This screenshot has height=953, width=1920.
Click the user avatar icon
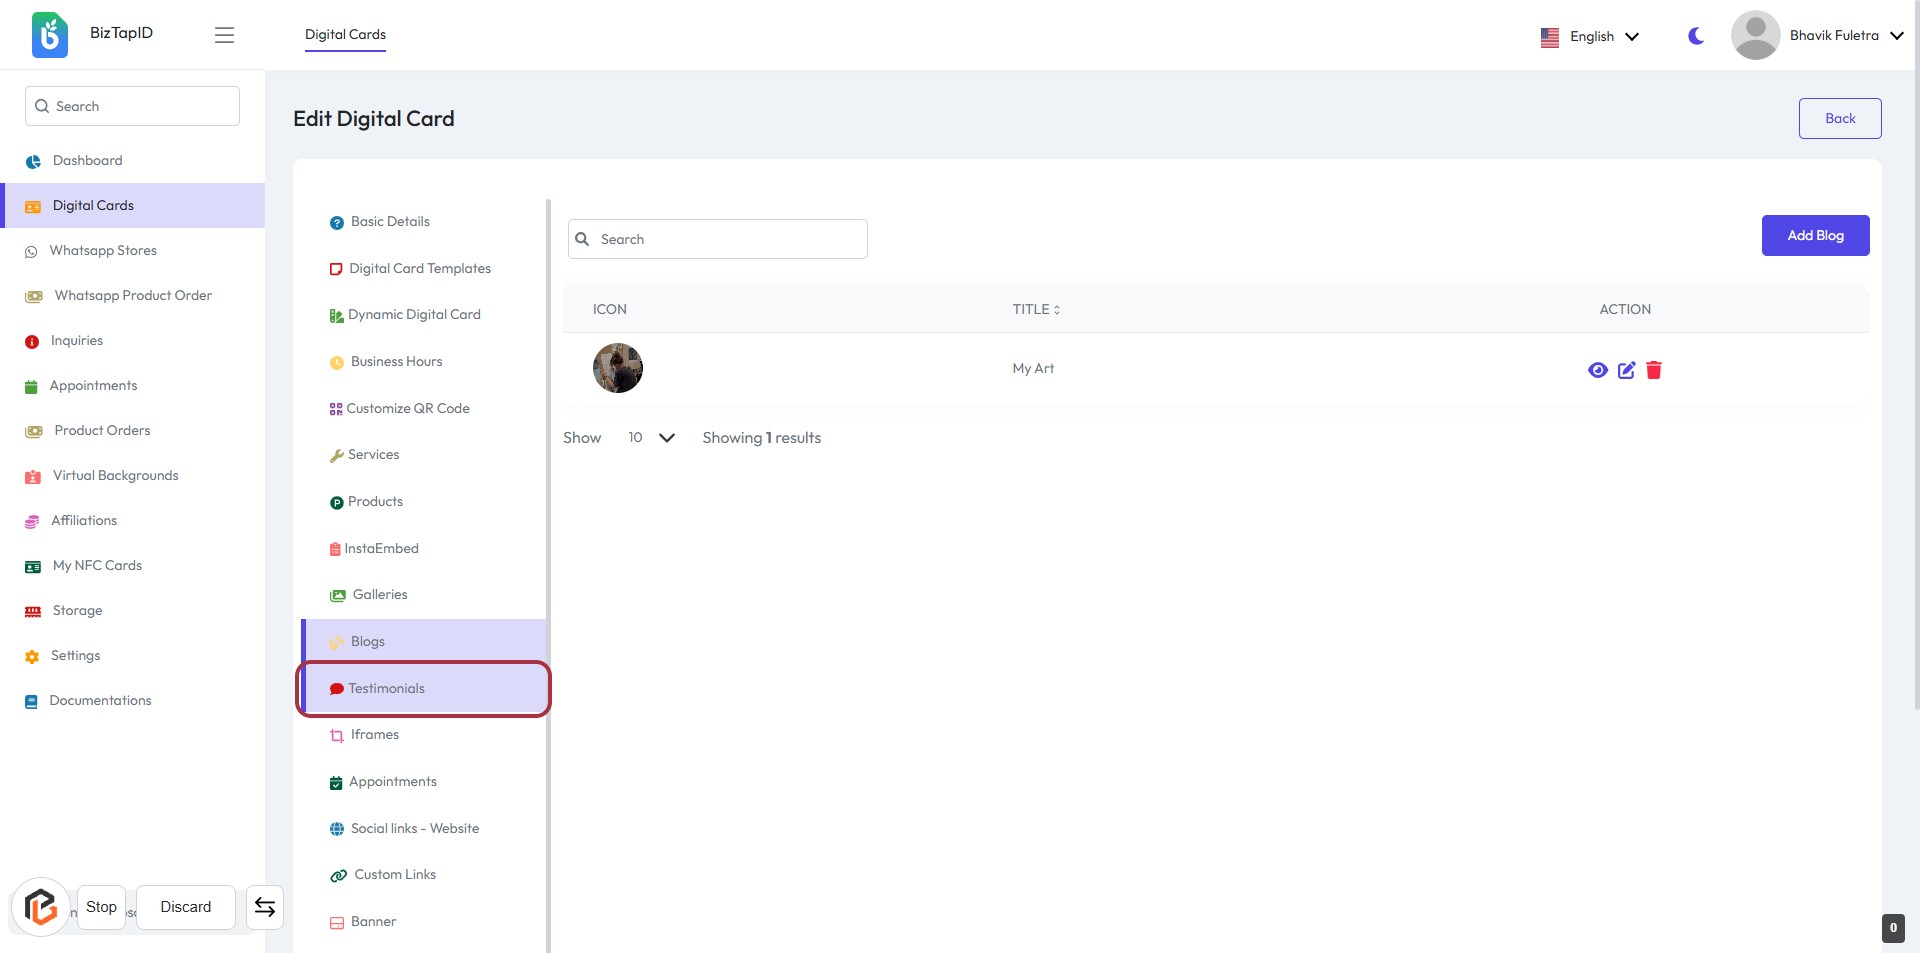1755,35
